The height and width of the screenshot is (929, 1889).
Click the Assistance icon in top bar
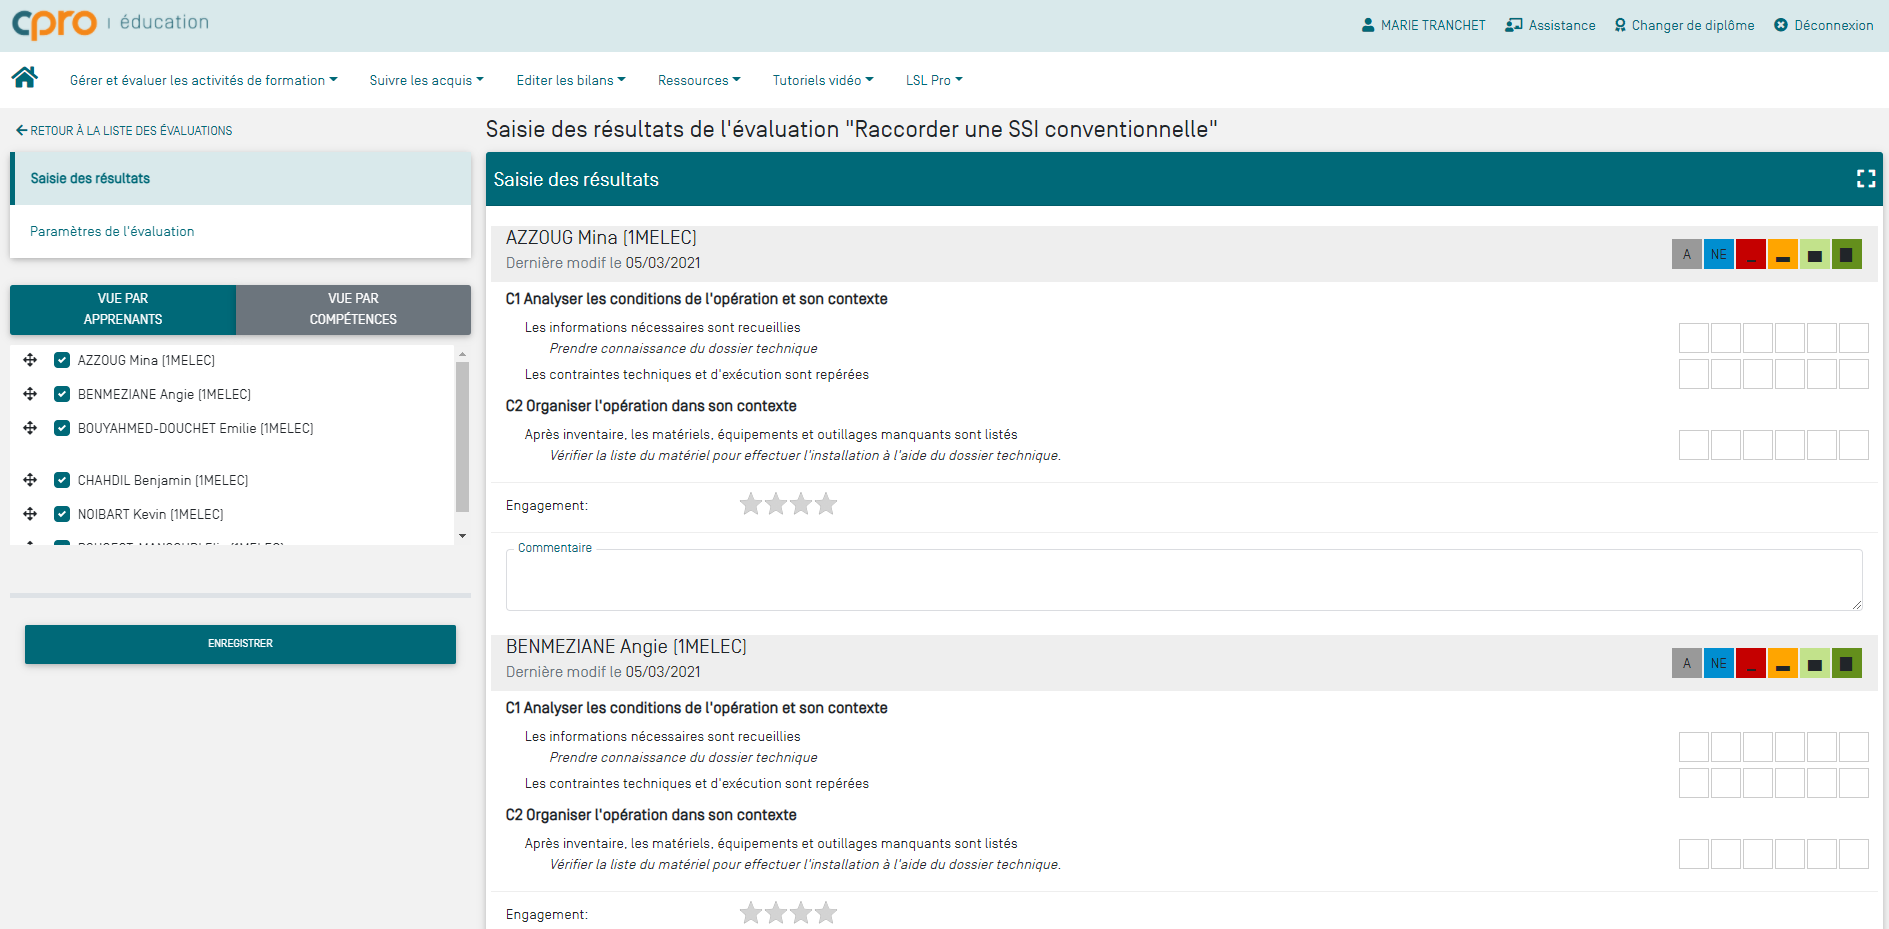[x=1513, y=25]
